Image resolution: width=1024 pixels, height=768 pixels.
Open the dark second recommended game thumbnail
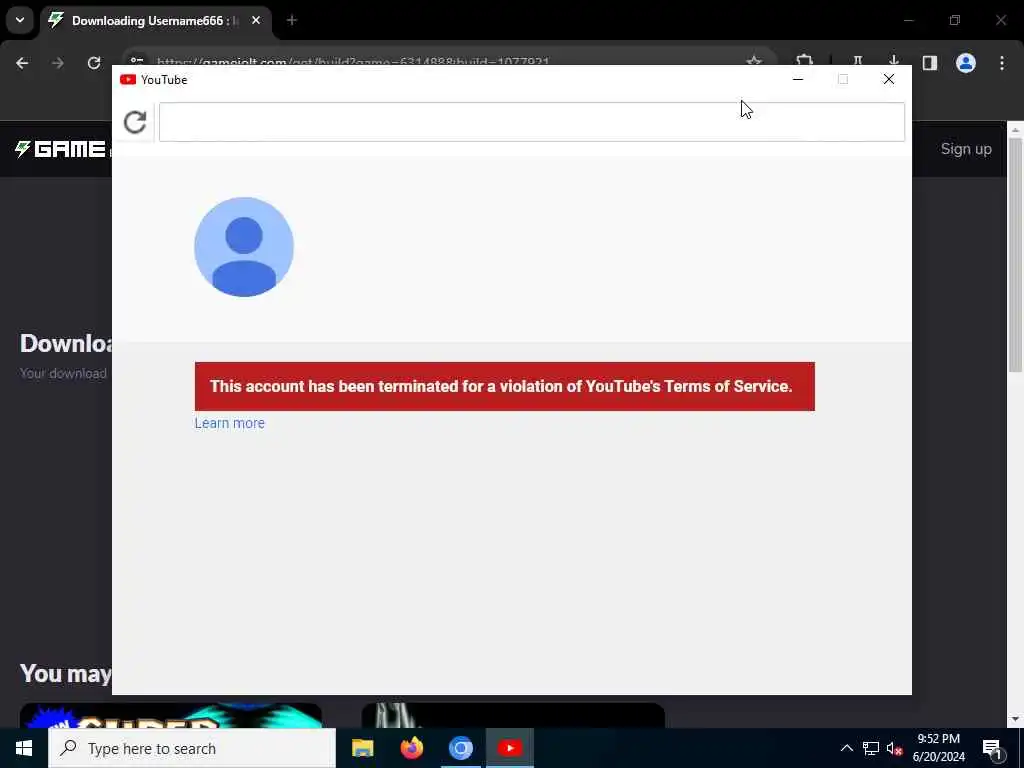[x=513, y=716]
